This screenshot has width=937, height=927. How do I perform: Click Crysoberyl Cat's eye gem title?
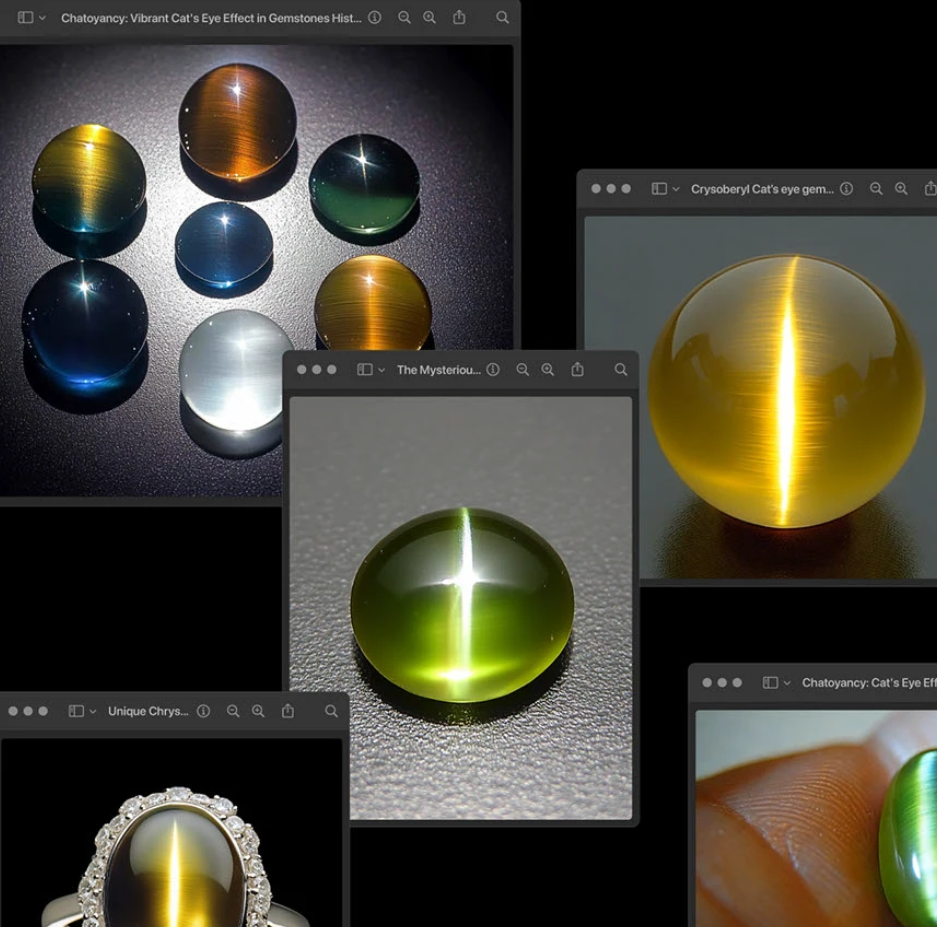tap(762, 189)
